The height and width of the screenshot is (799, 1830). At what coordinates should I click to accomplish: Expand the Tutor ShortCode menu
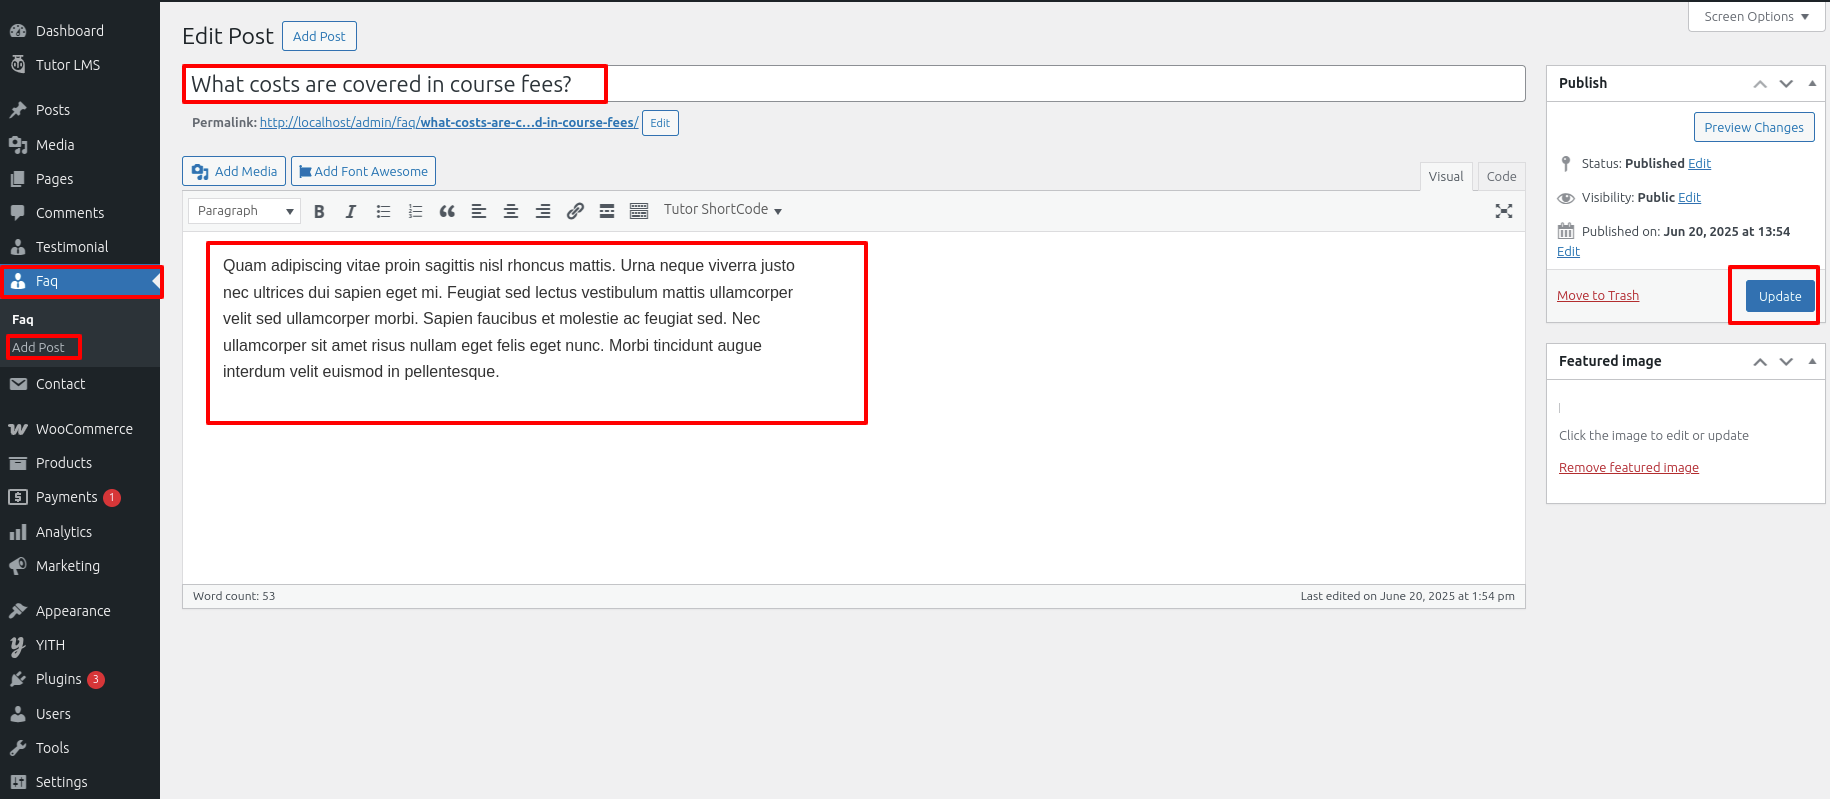(722, 210)
